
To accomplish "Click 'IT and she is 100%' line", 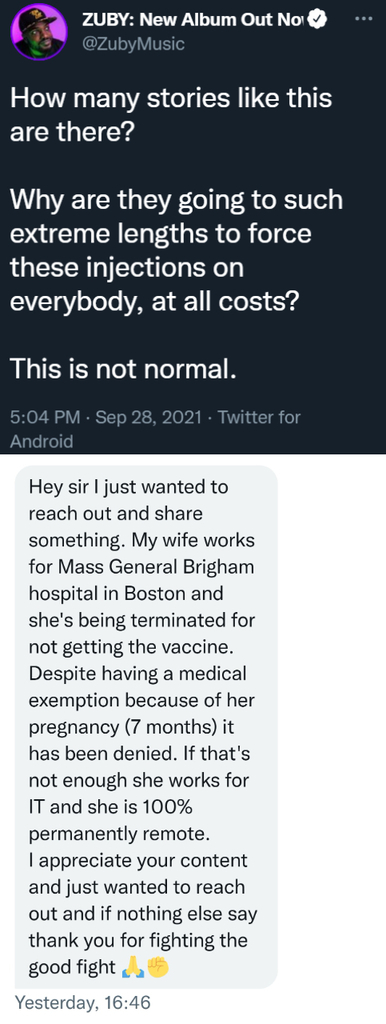I will coord(110,807).
